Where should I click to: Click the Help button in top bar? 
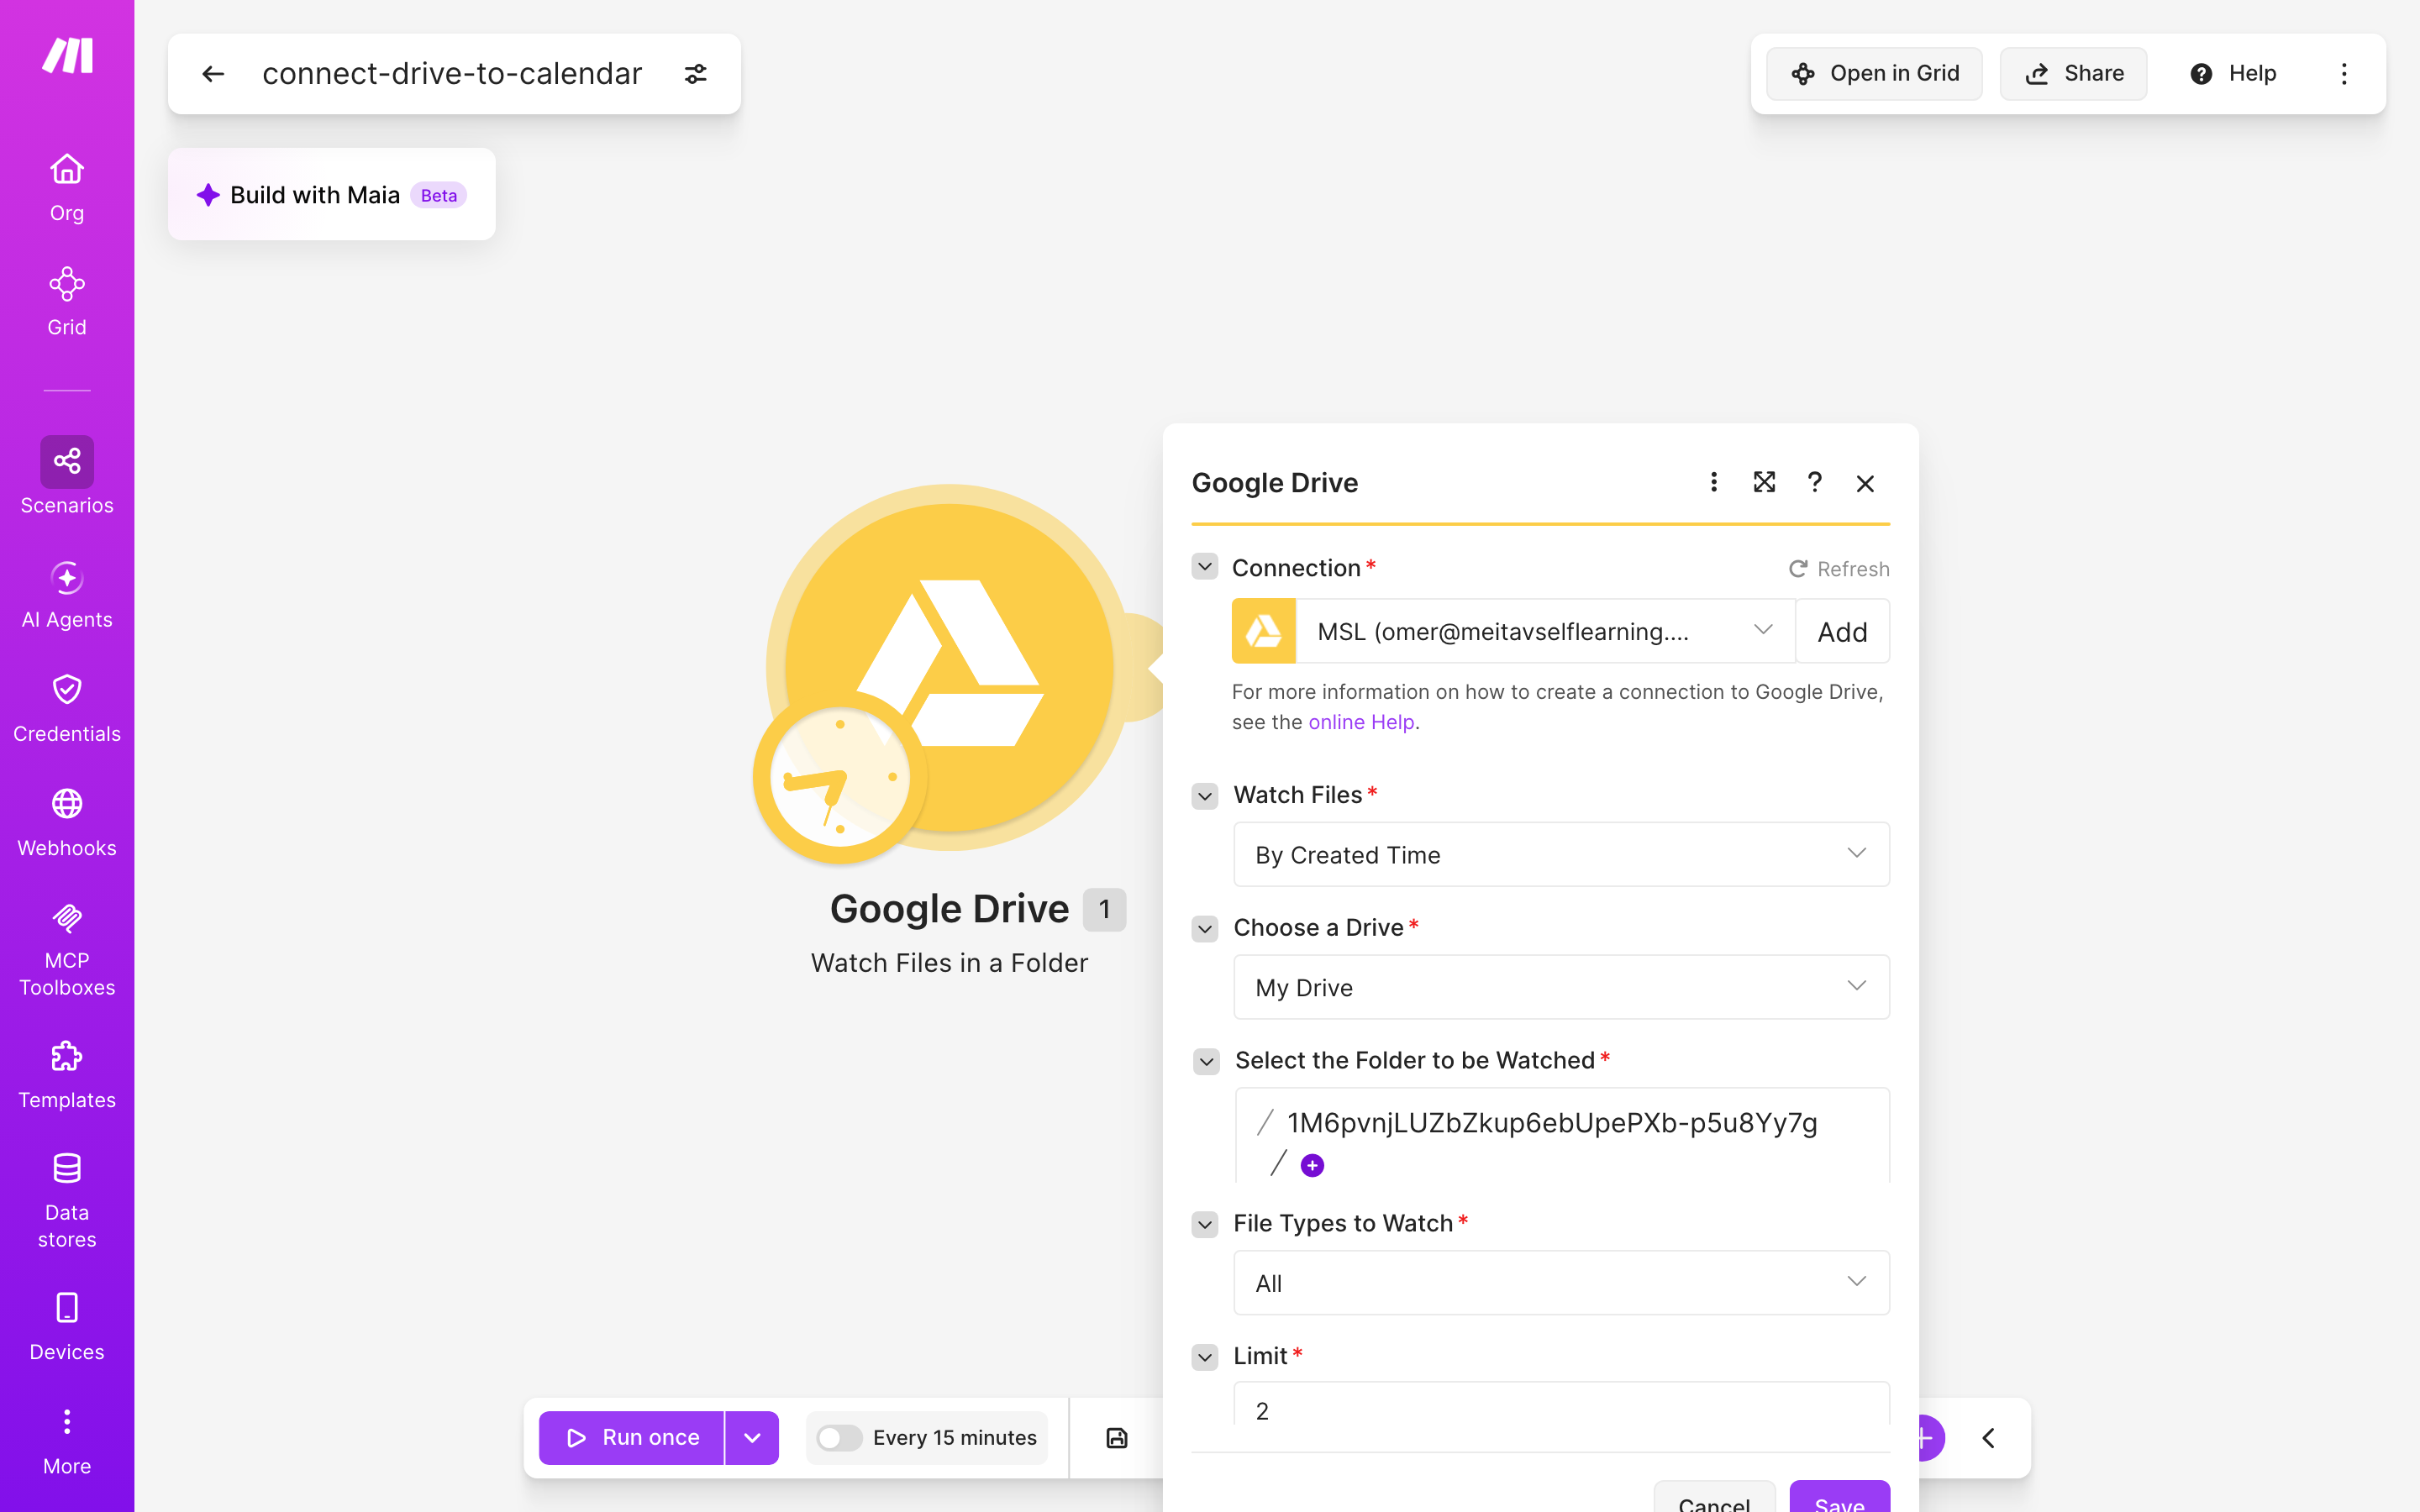[x=2233, y=74]
